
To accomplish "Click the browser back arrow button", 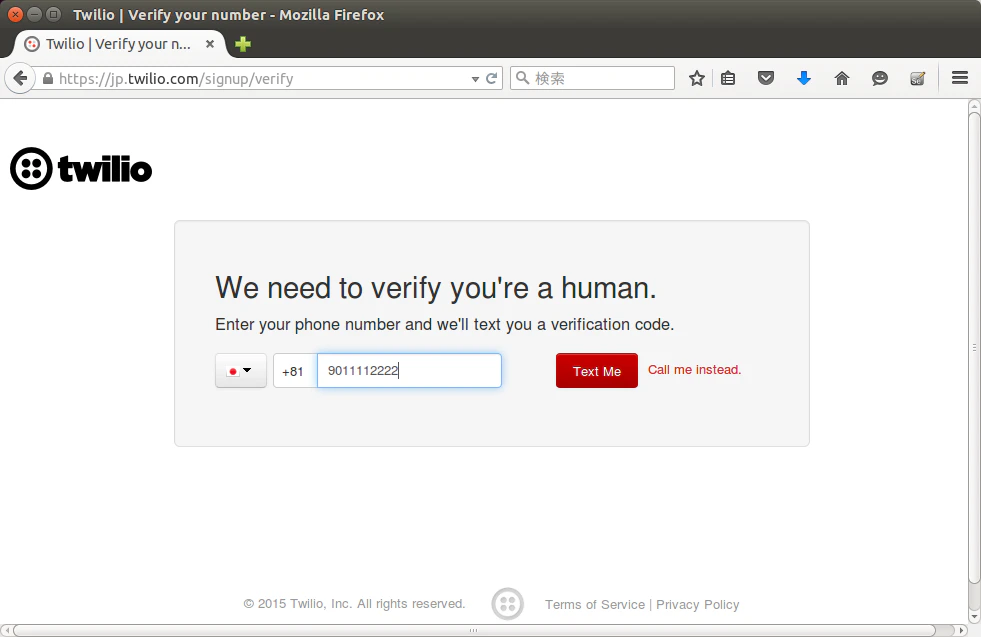I will 20,78.
